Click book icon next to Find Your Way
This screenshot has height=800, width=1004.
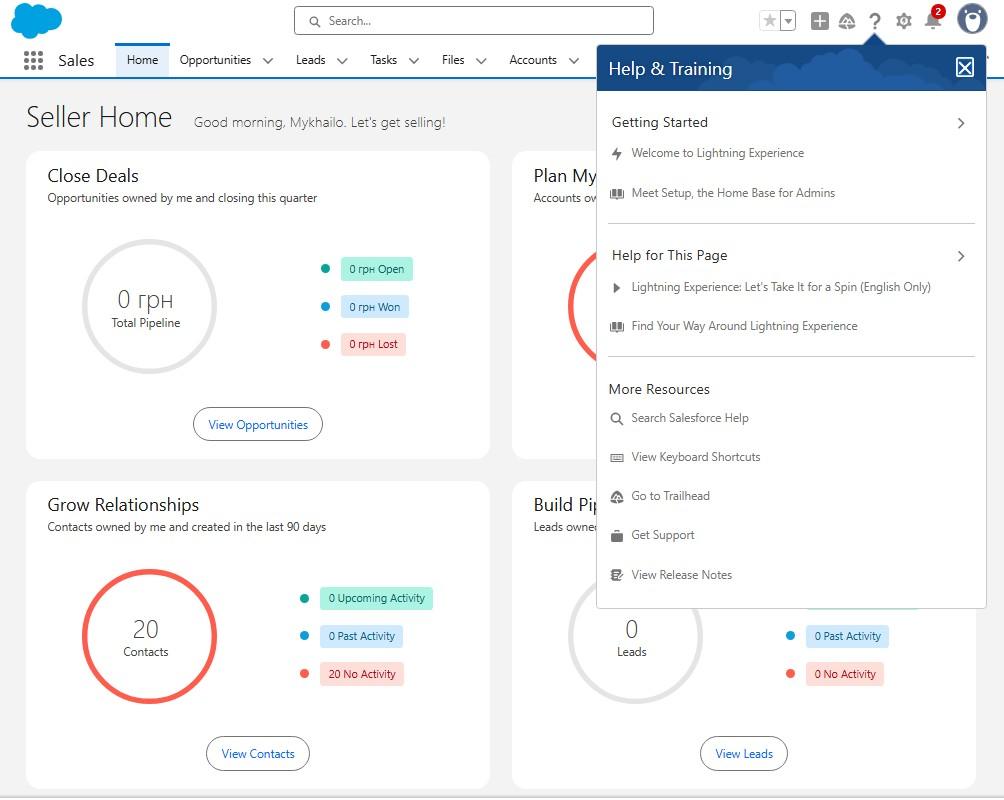(x=617, y=327)
